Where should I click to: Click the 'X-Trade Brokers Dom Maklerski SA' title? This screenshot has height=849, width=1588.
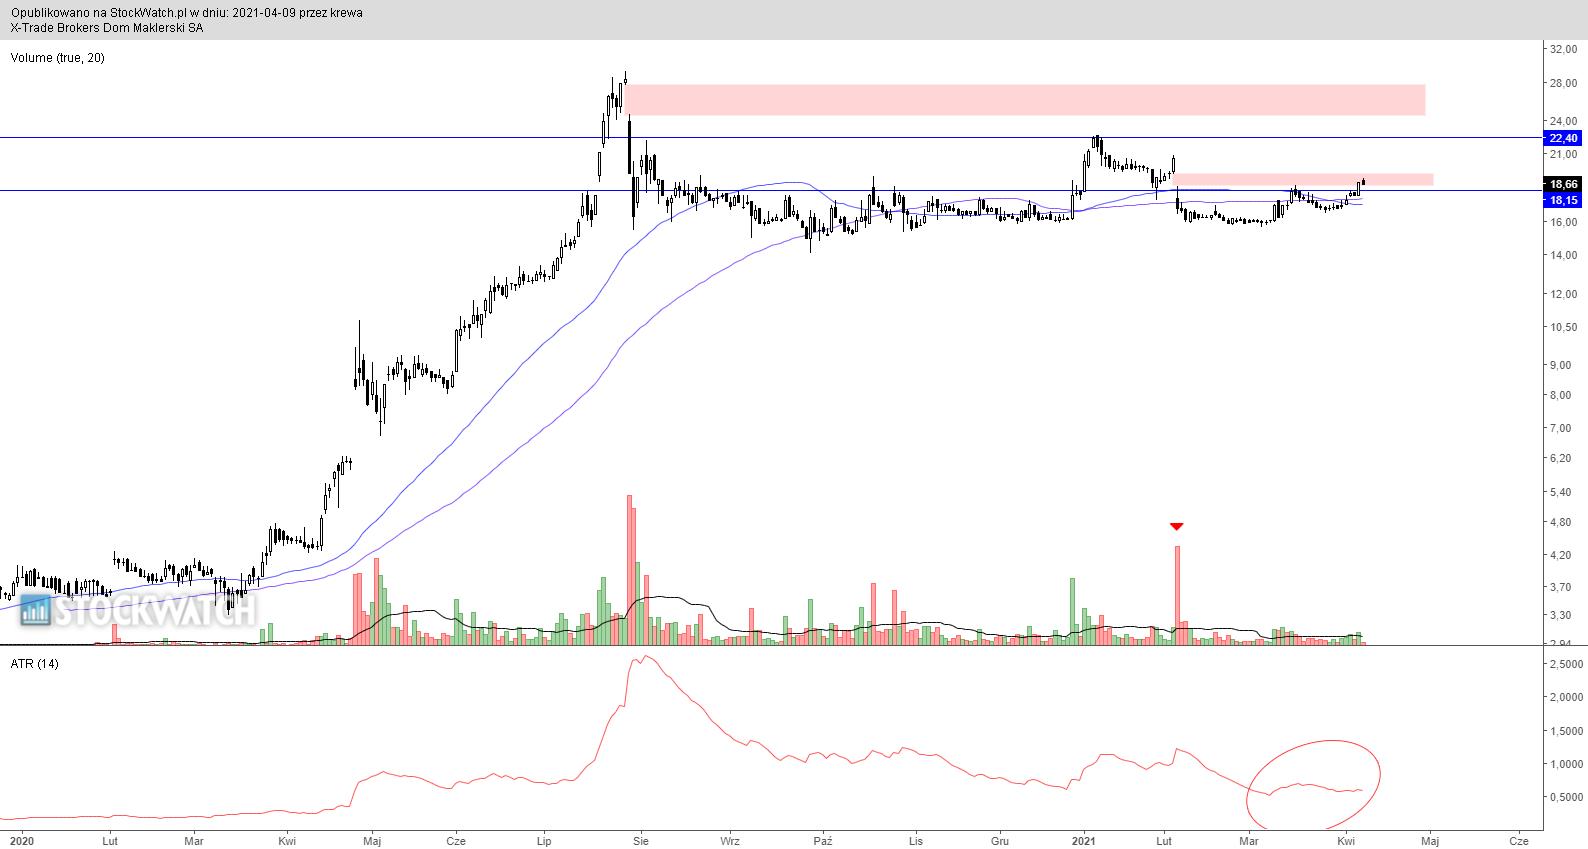tap(108, 28)
